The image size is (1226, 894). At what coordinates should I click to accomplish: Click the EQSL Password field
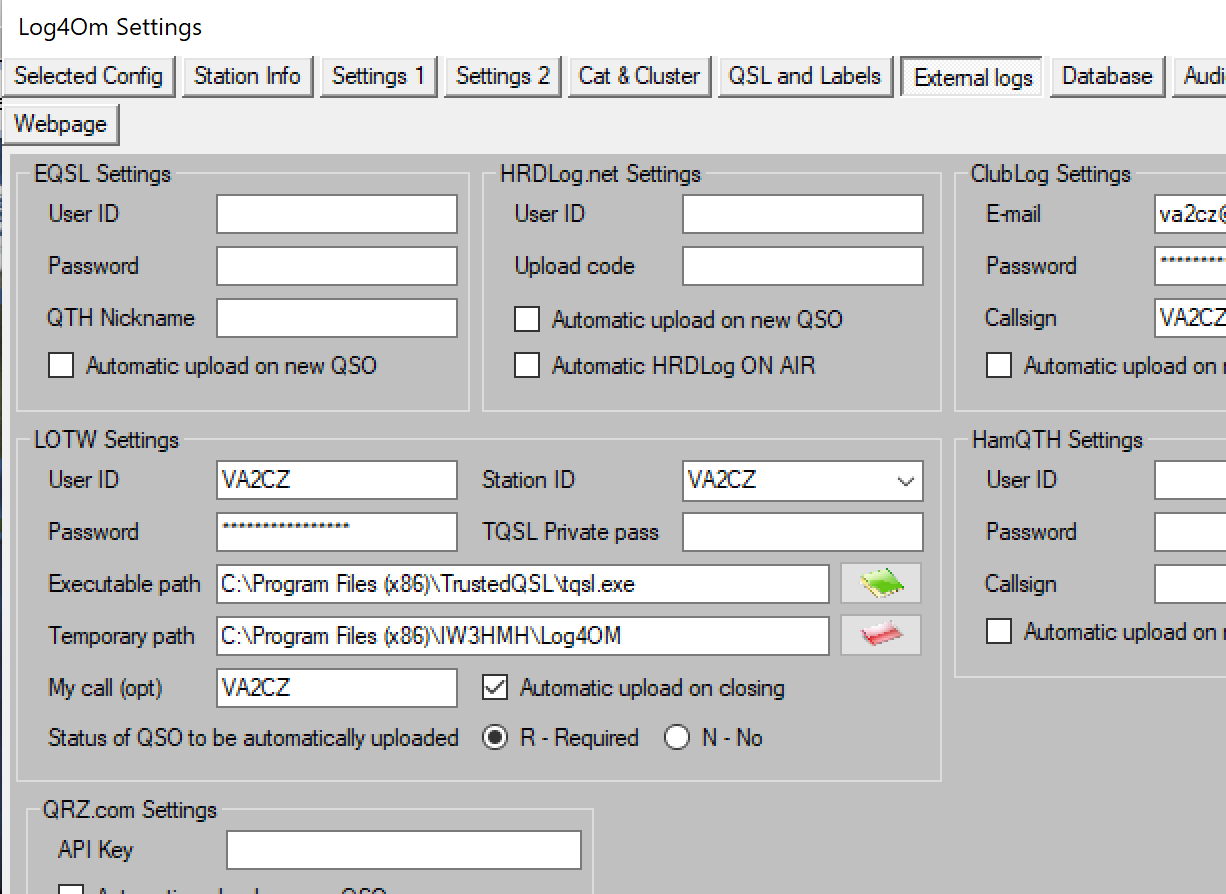coord(337,266)
